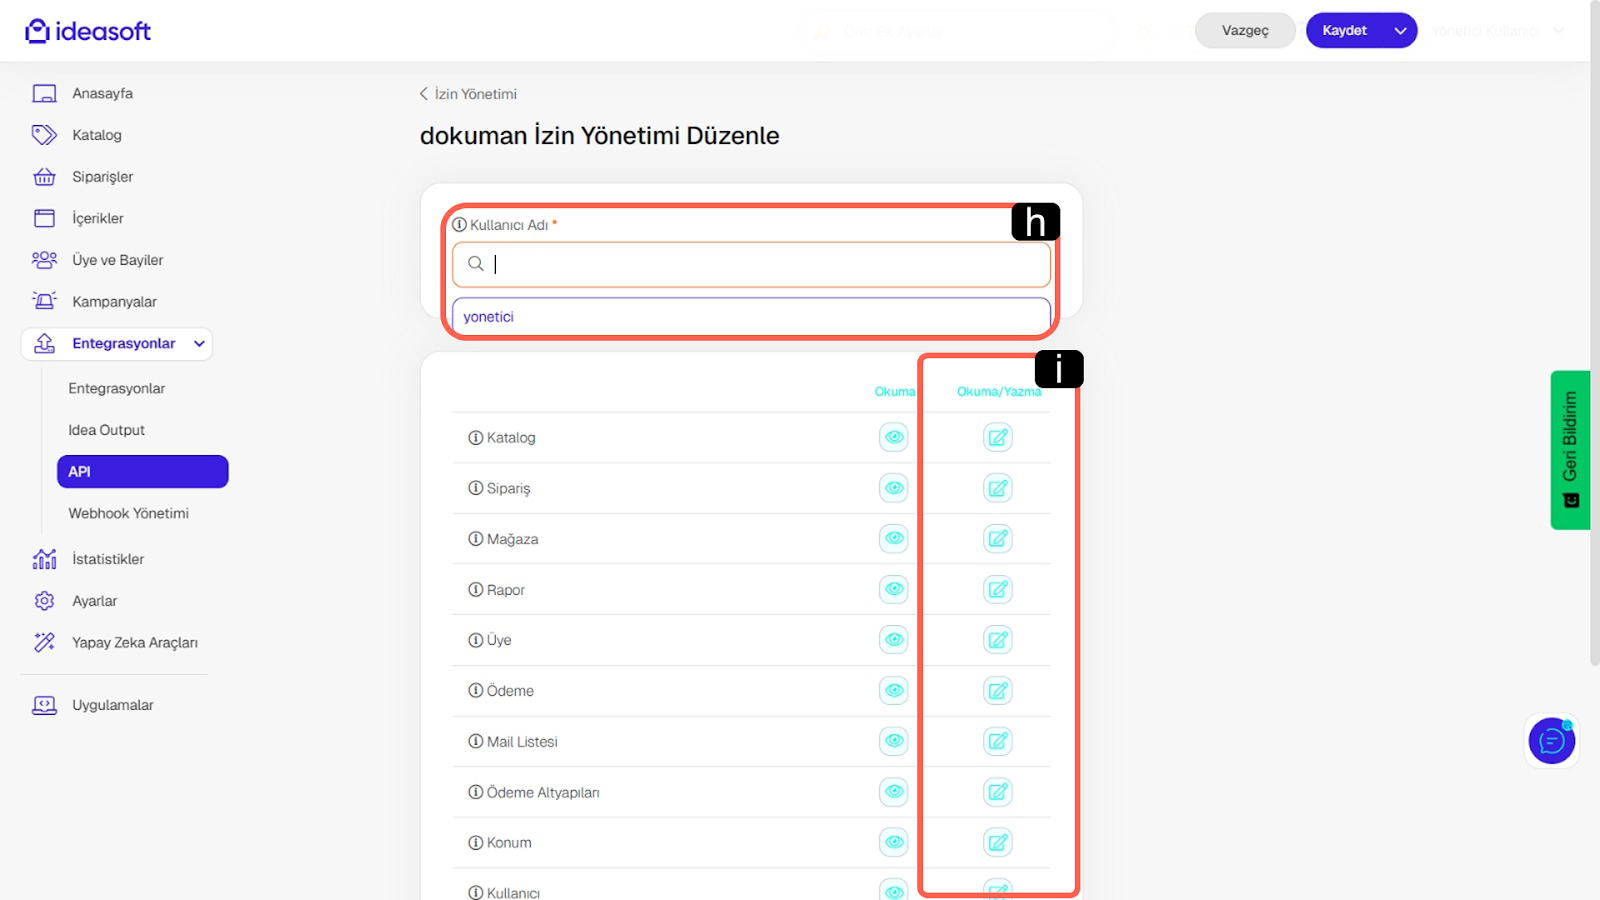The height and width of the screenshot is (900, 1600).
Task: Enable read/write permission for Mail Listesi
Action: (x=997, y=741)
